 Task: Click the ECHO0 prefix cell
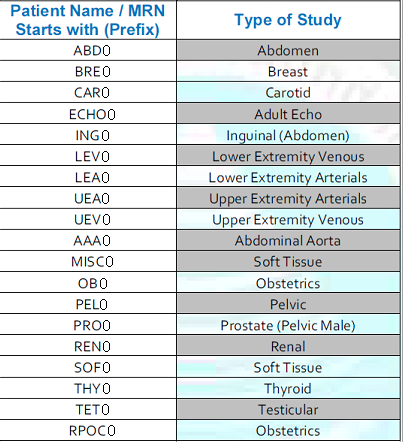[88, 114]
